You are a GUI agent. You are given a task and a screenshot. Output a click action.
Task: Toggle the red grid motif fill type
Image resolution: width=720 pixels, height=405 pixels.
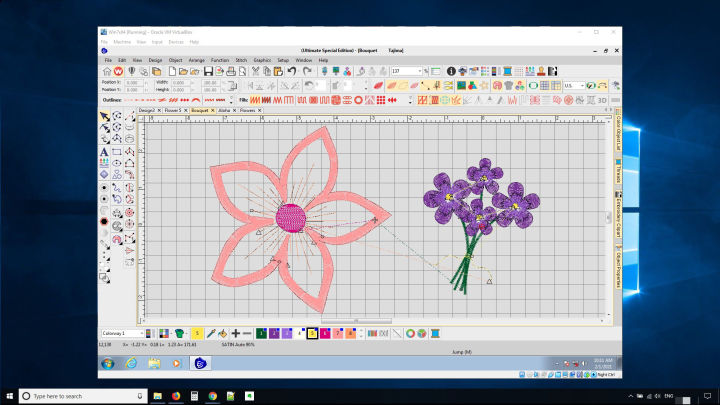point(381,100)
